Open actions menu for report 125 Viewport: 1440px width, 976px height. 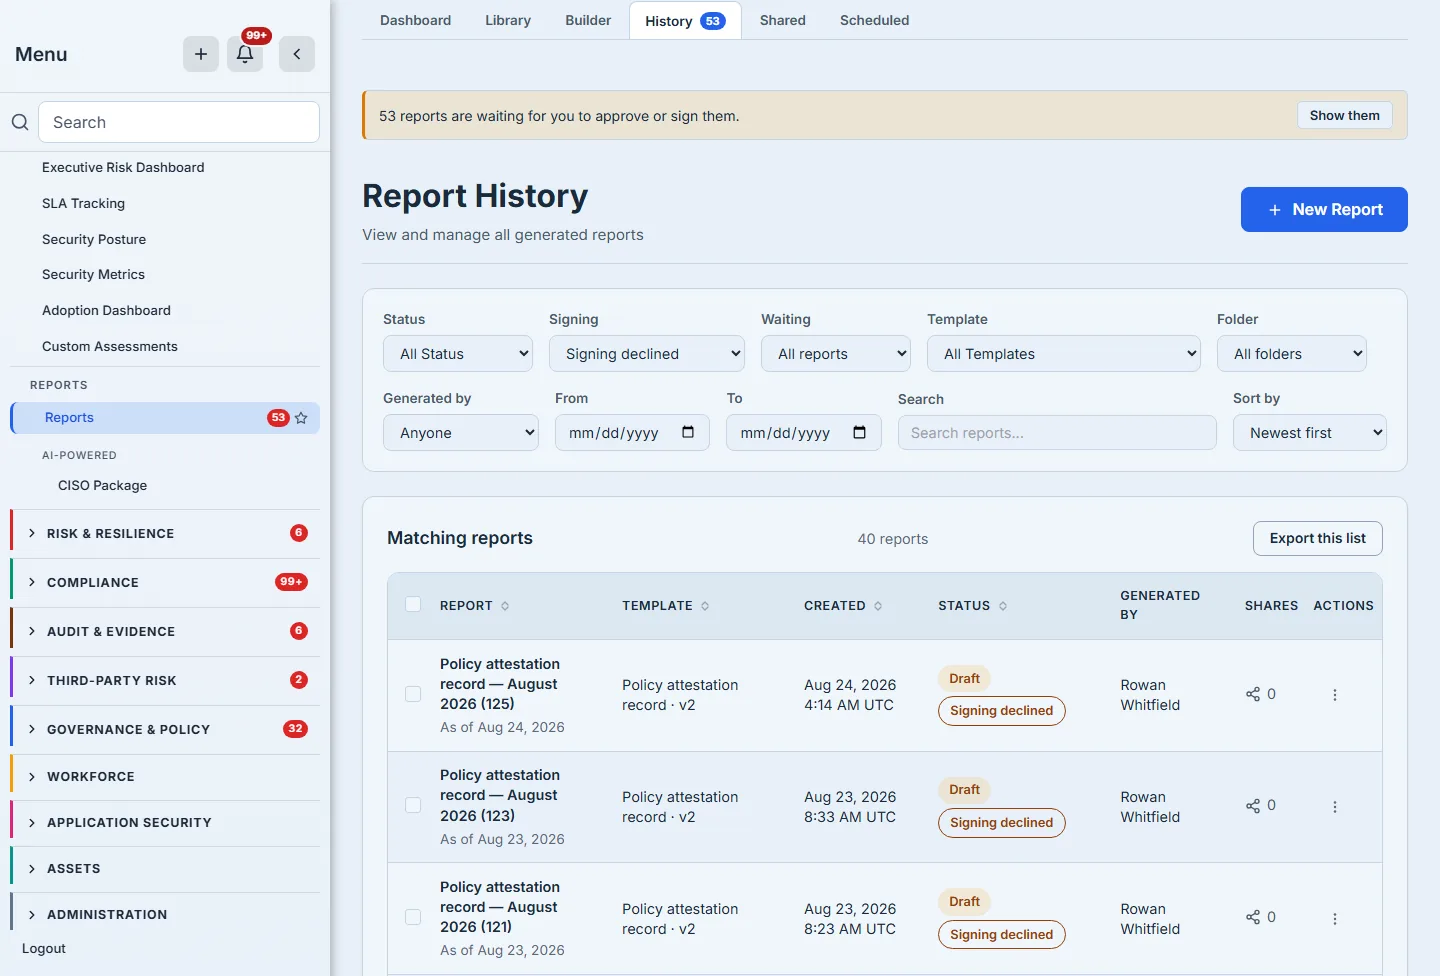[x=1335, y=695]
